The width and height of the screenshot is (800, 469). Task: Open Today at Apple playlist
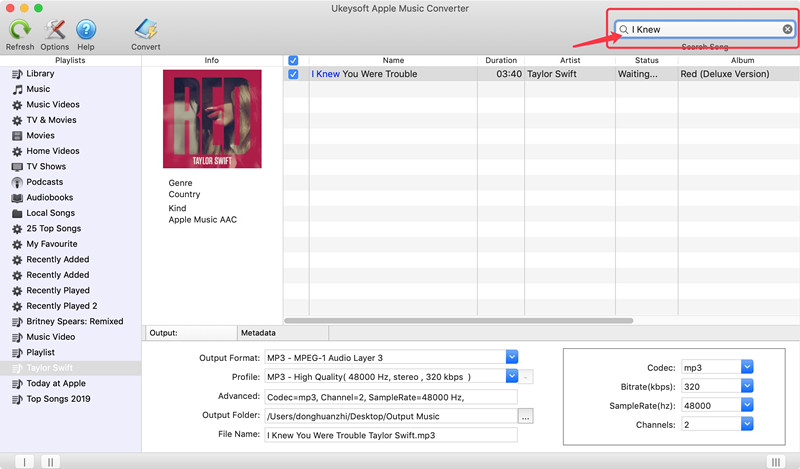point(56,383)
